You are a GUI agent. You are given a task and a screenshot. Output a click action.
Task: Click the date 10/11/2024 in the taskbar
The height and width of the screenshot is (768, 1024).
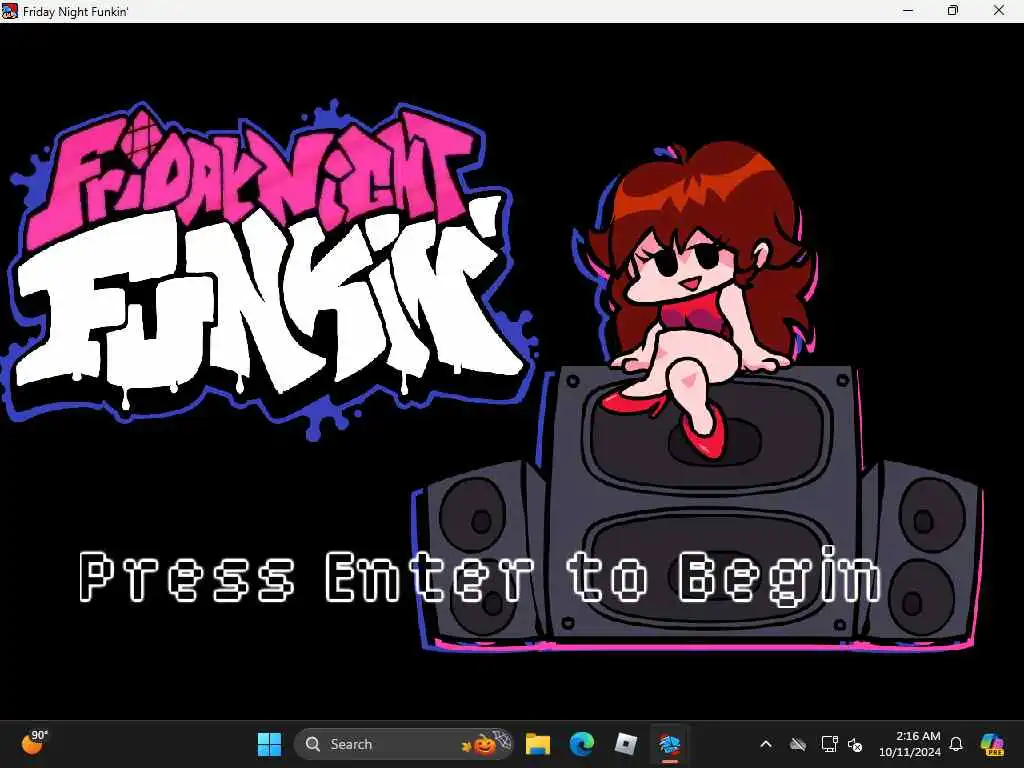coord(910,752)
